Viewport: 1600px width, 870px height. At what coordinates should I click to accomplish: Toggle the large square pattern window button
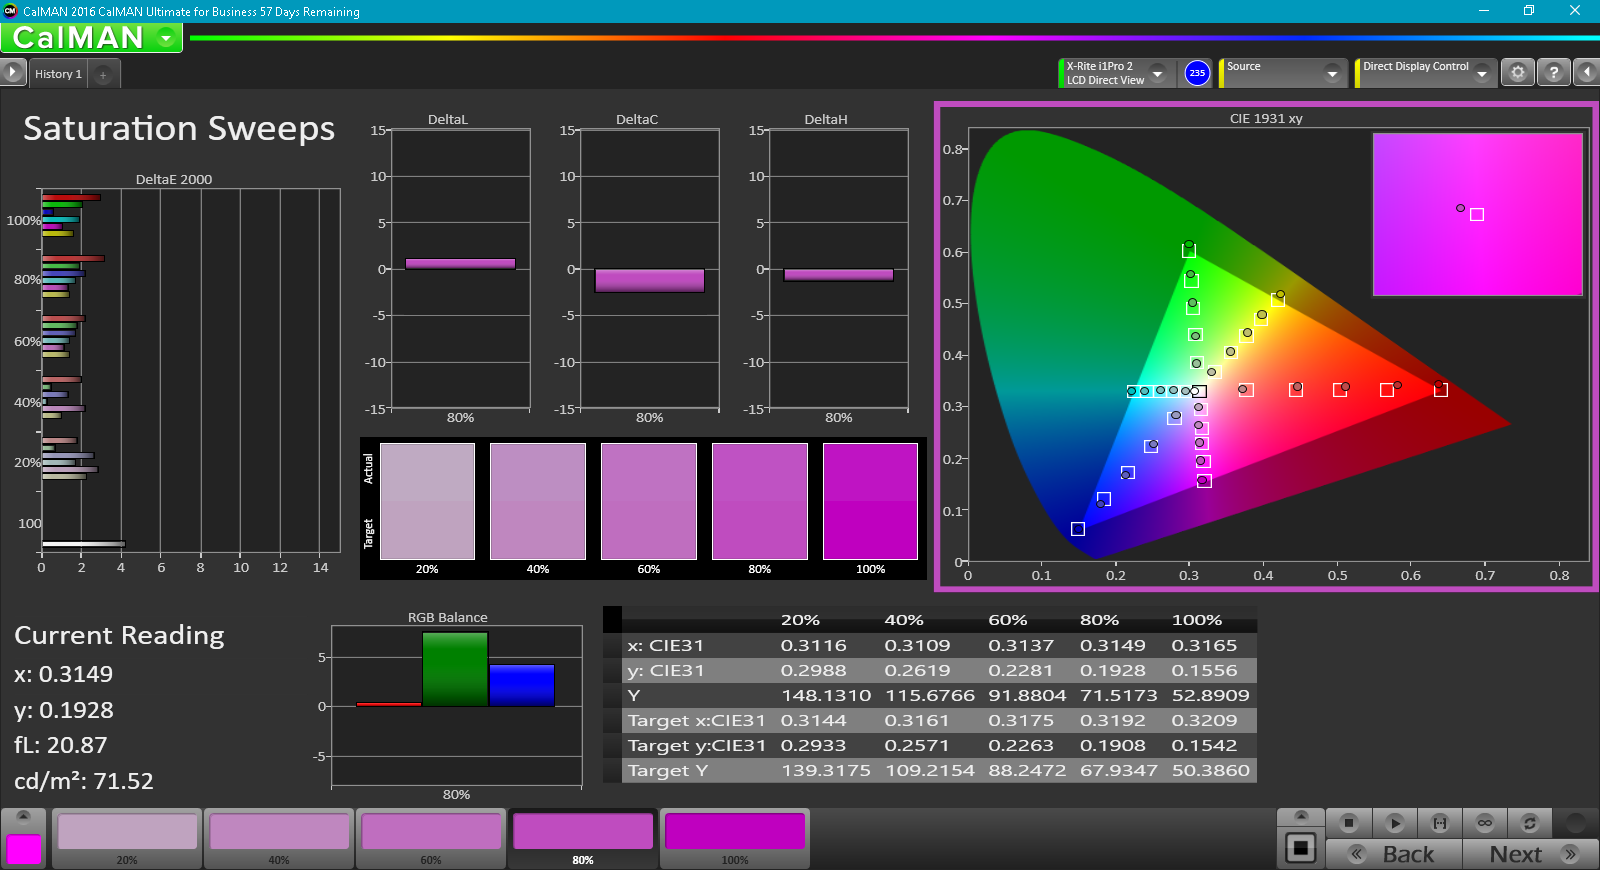[1300, 848]
